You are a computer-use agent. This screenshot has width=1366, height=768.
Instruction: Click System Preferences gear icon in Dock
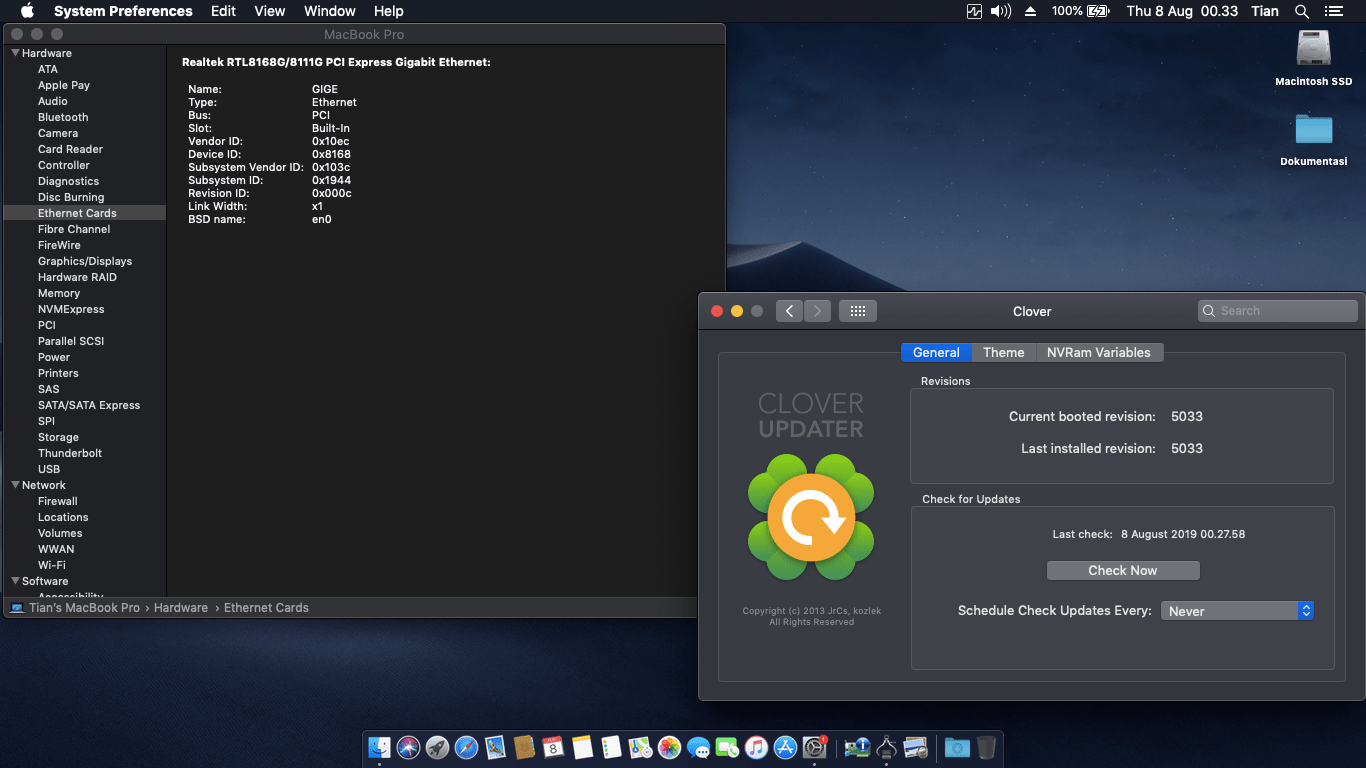pos(814,747)
